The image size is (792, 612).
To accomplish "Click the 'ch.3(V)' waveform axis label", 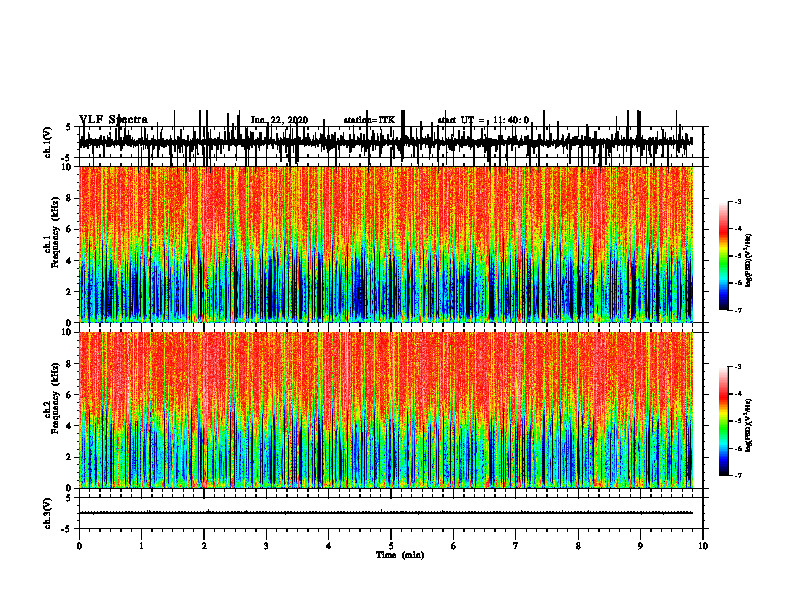I will [48, 514].
